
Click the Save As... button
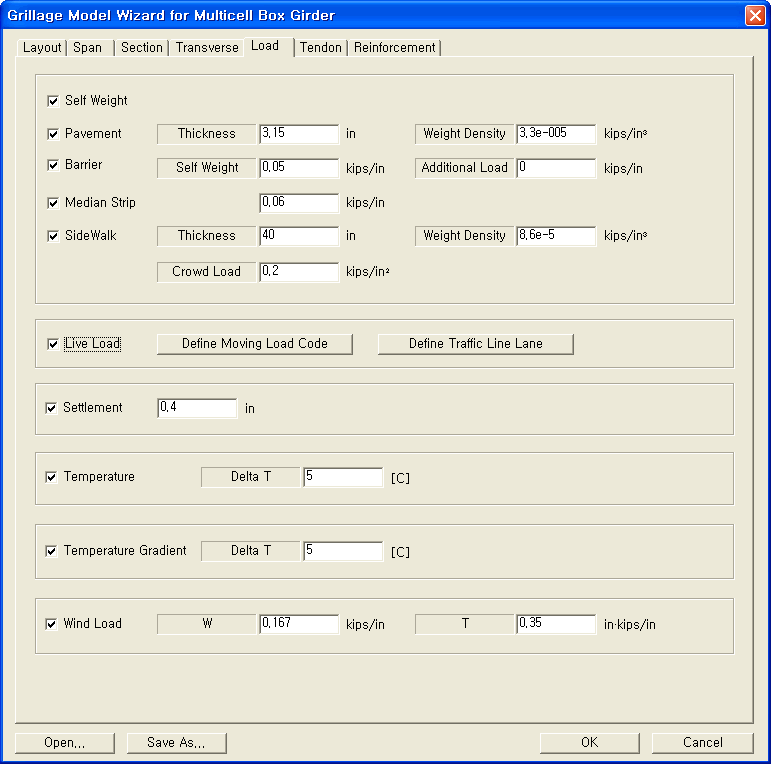coord(176,743)
